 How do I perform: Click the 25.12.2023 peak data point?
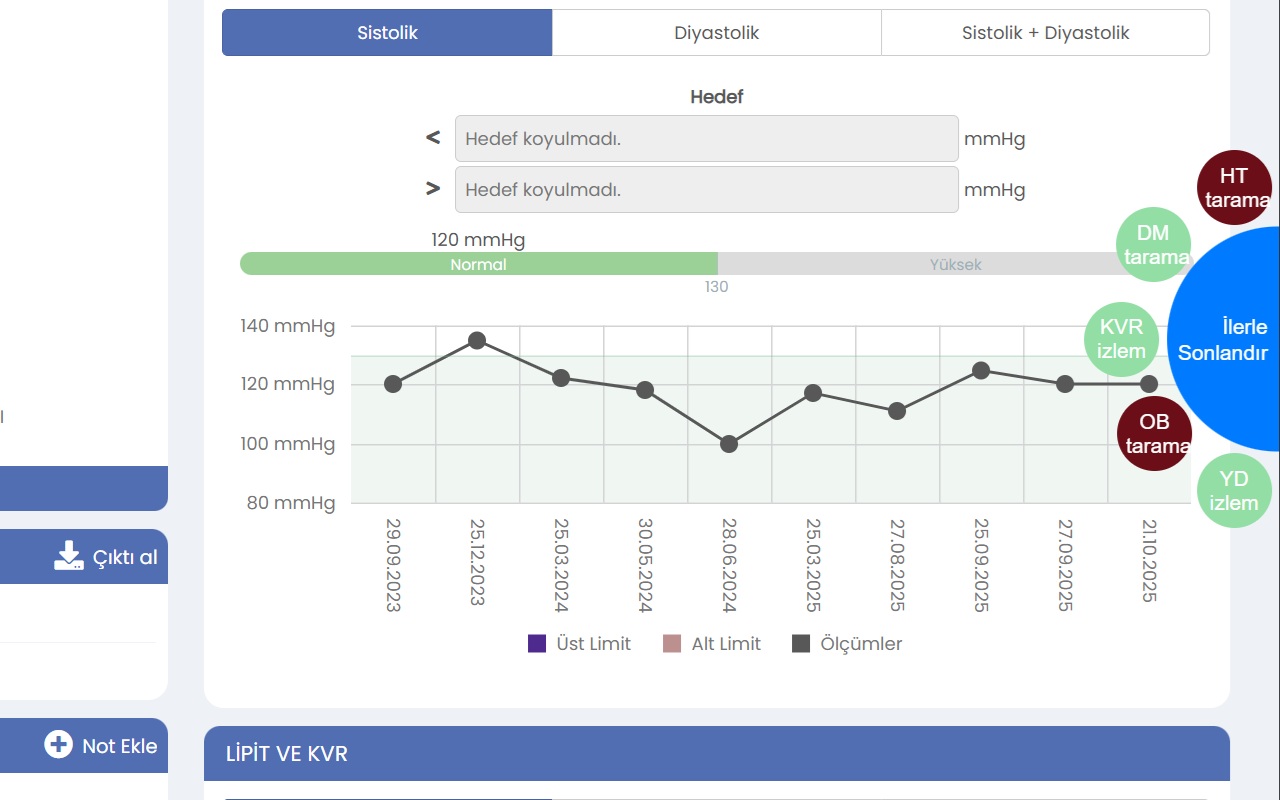tap(477, 341)
